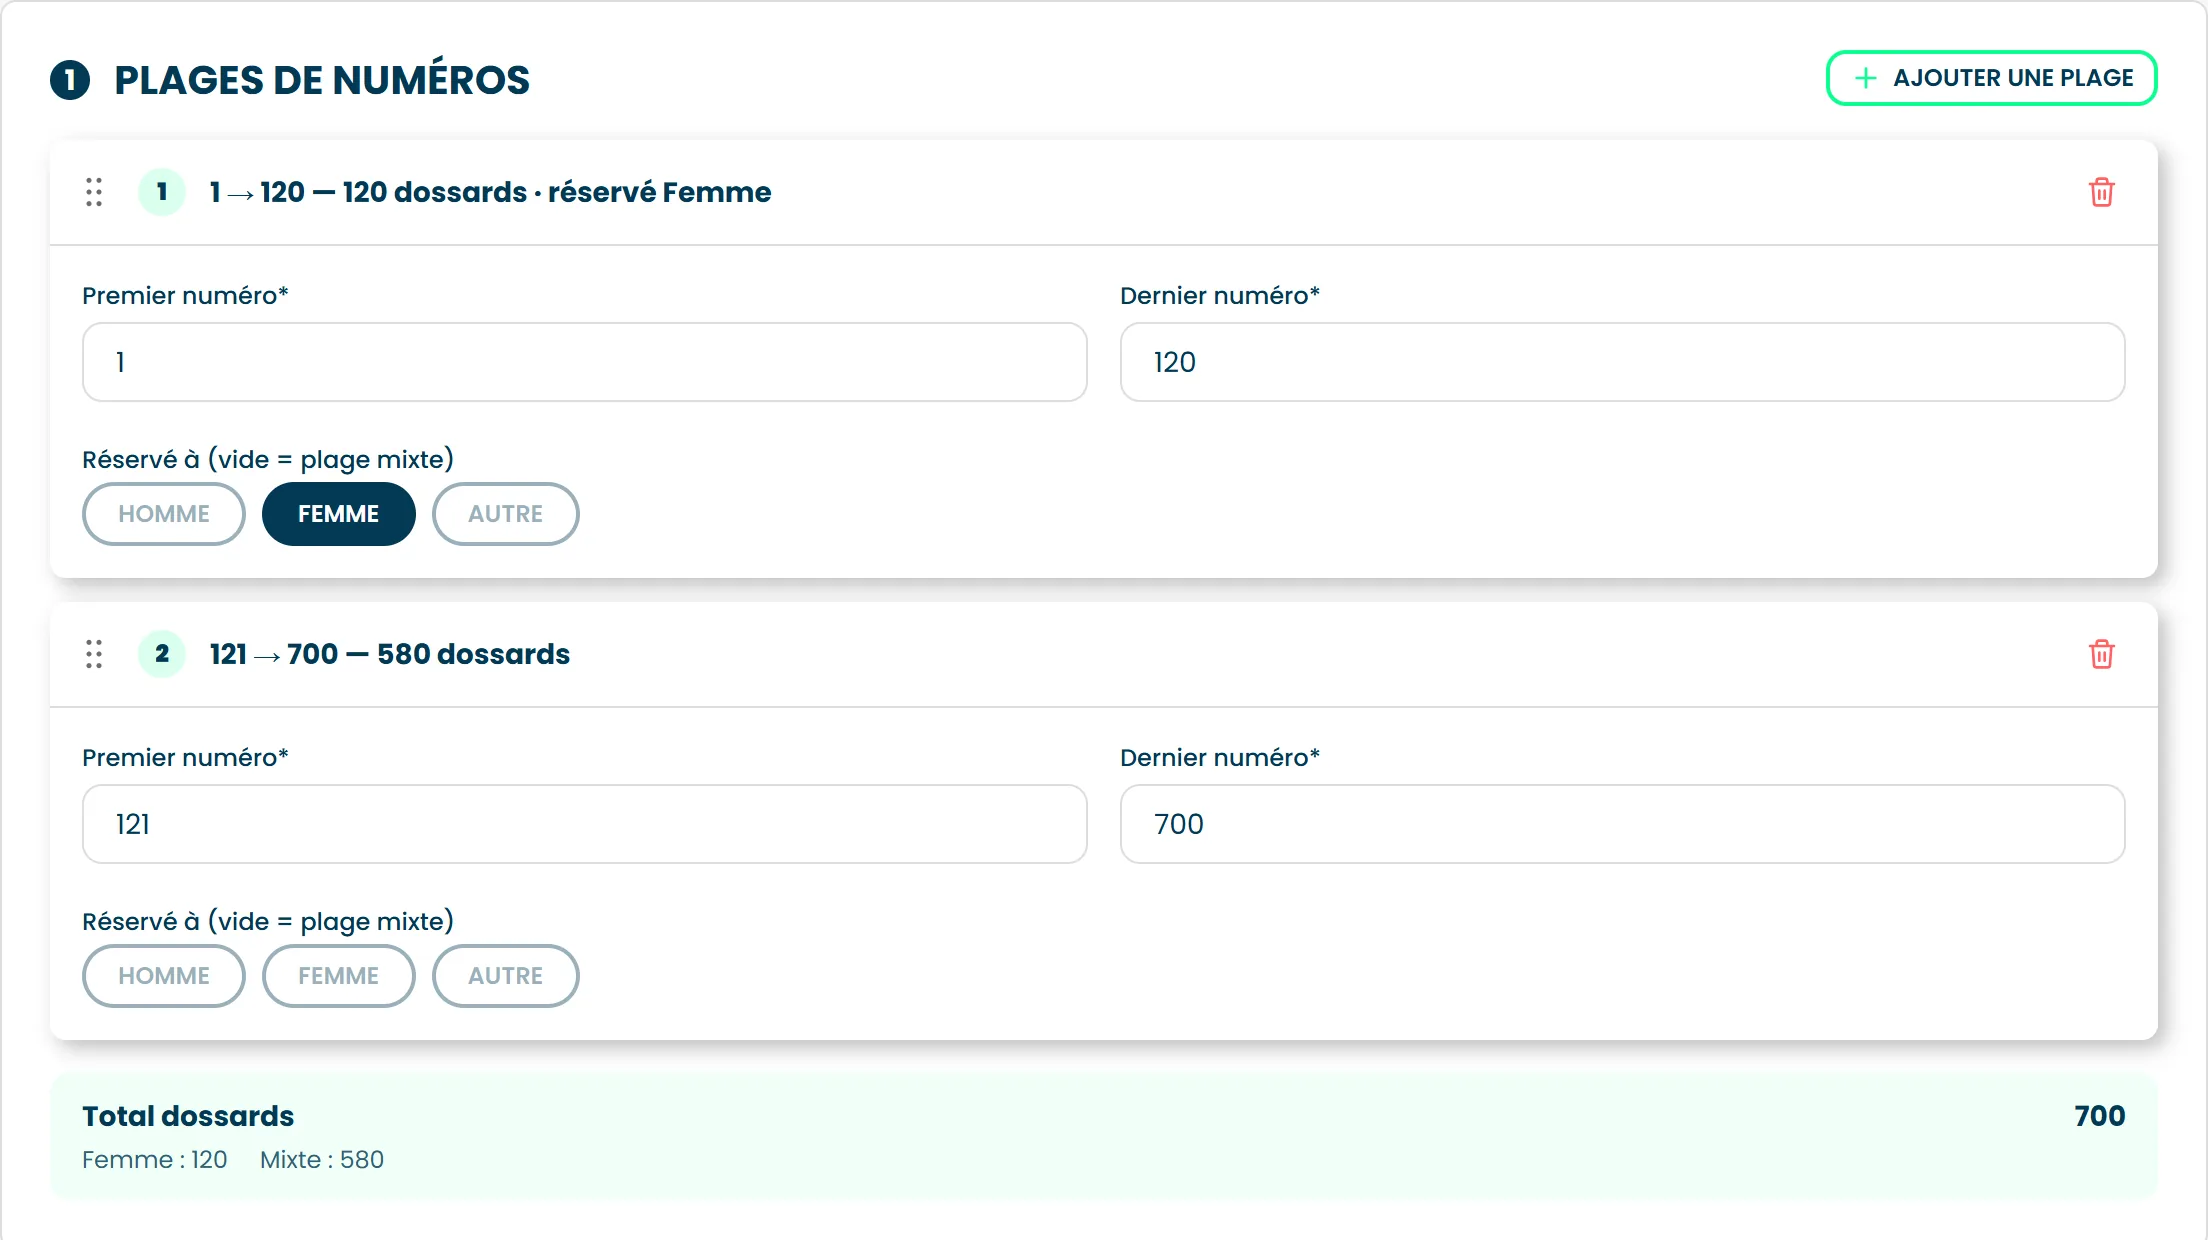This screenshot has width=2208, height=1240.
Task: Grab the drag handle of range 1
Action: point(94,192)
